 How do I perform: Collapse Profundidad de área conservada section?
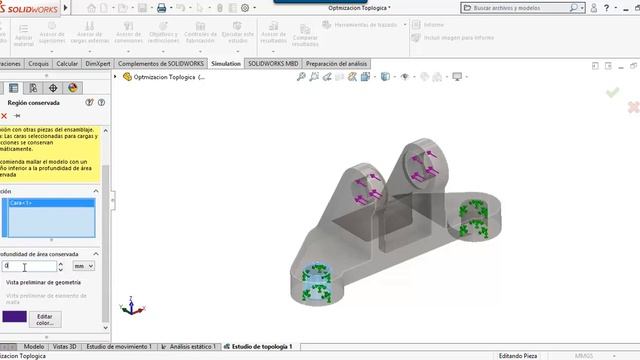tap(96, 254)
